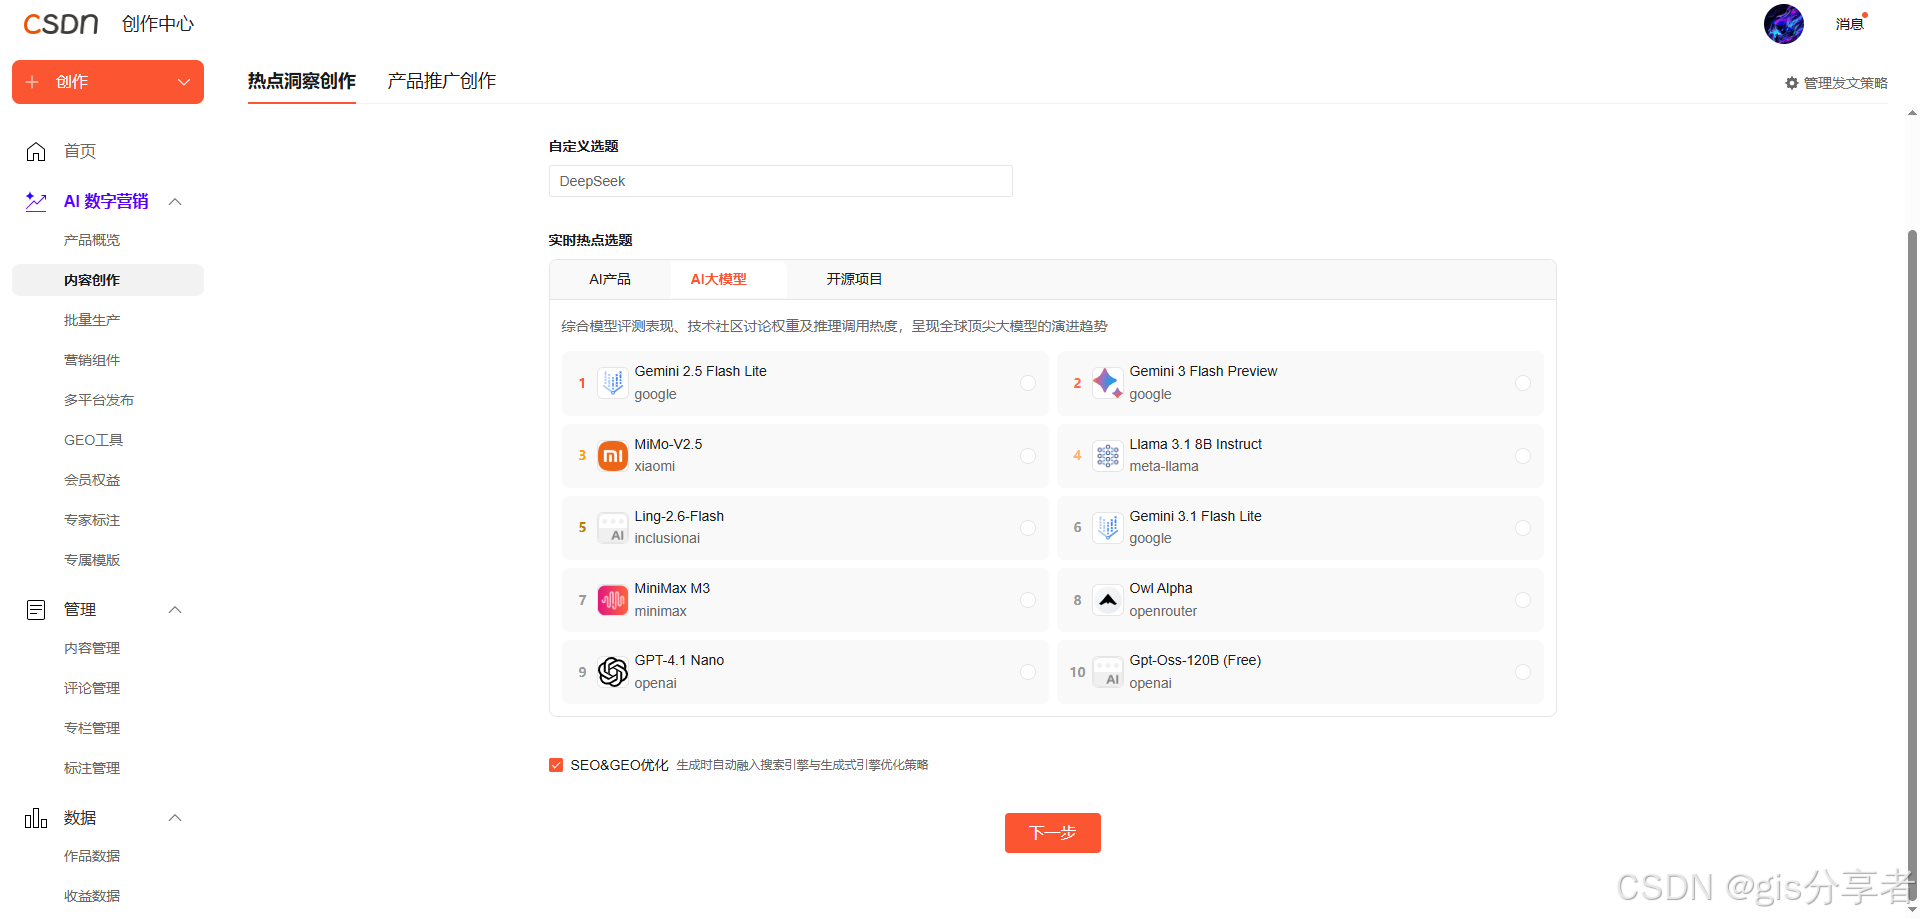Click the scrollbar up arrow
The height and width of the screenshot is (919, 1920).
pyautogui.click(x=1912, y=113)
